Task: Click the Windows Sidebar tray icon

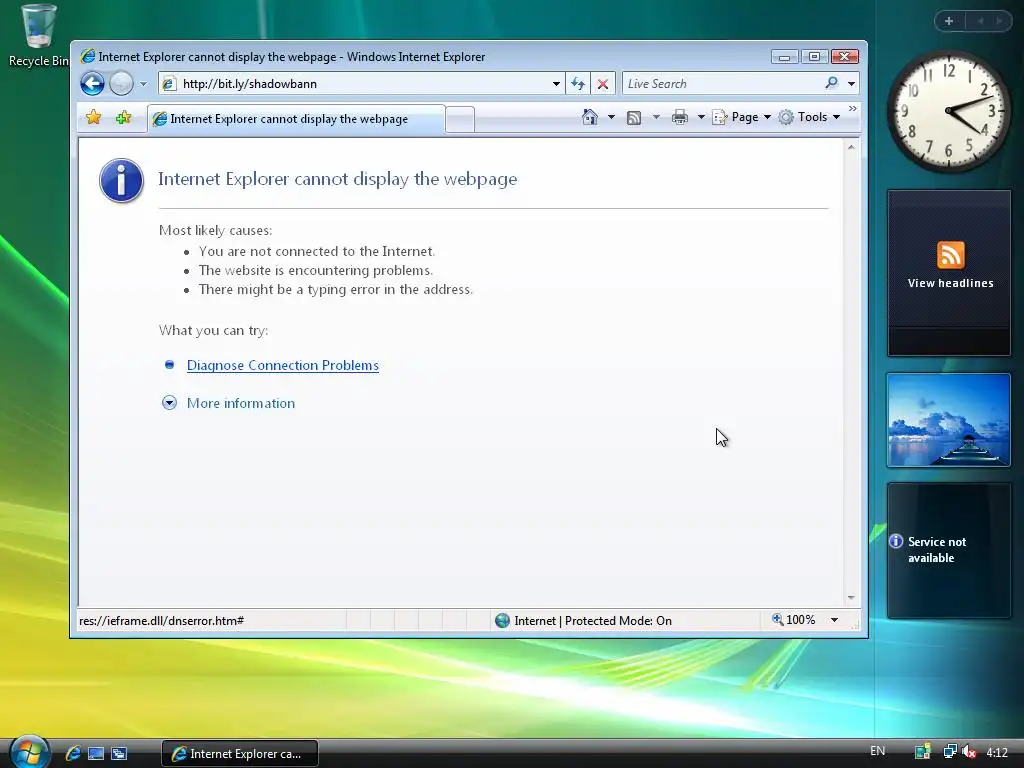Action: point(922,752)
